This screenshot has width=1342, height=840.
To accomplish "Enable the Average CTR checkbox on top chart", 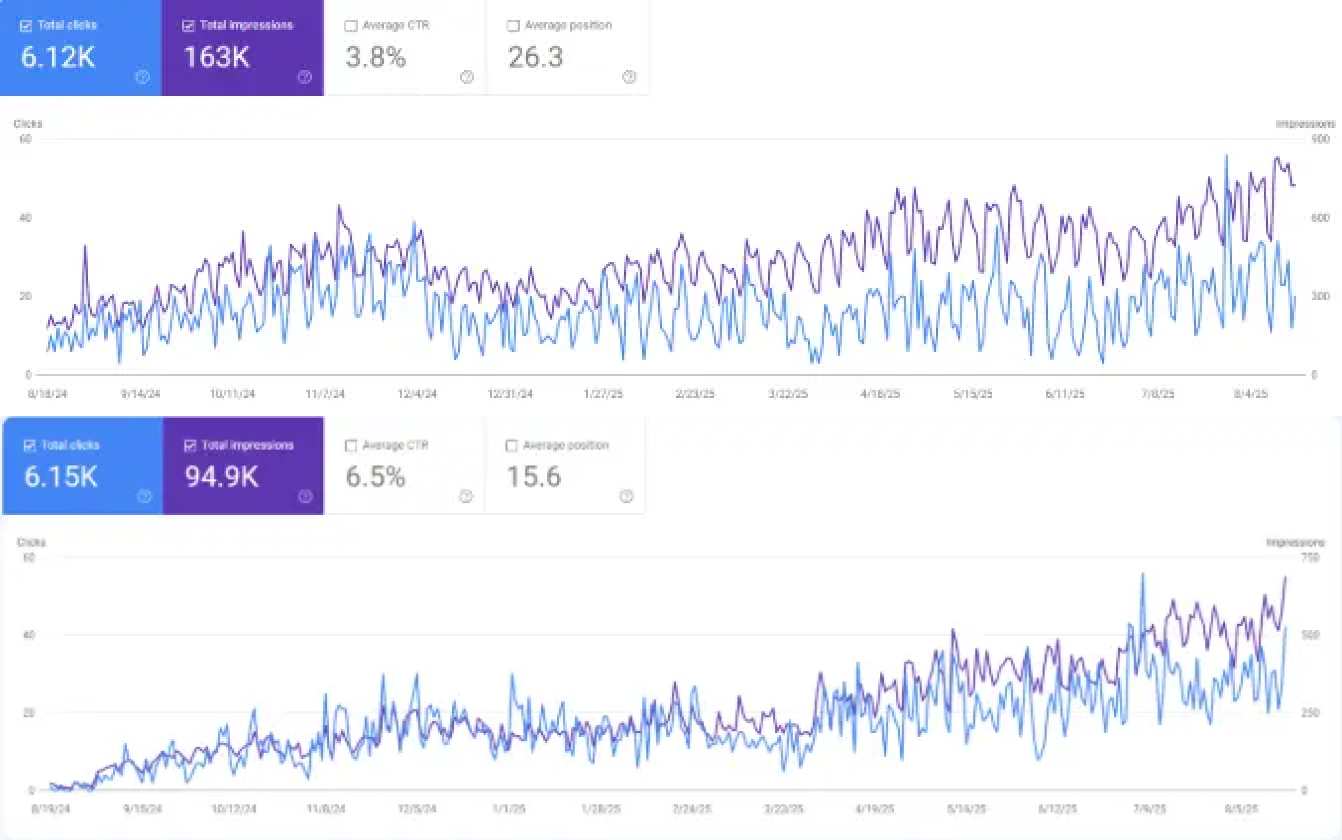I will (x=351, y=26).
